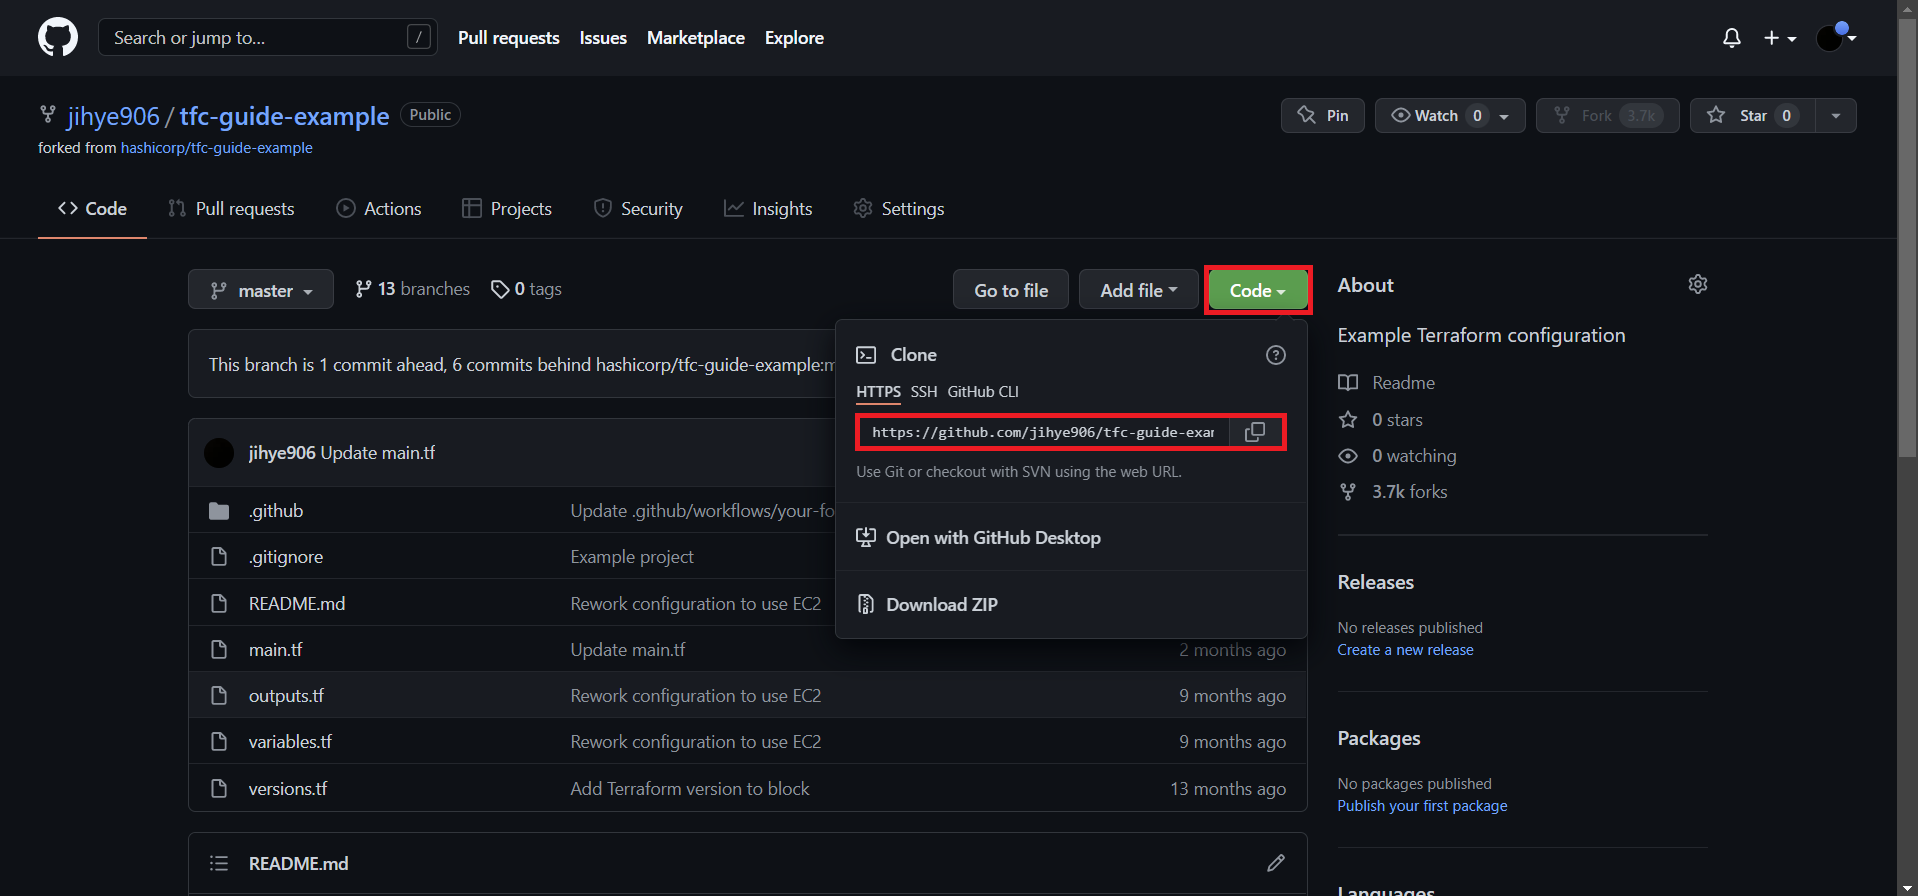Click the Fork button

[1607, 116]
